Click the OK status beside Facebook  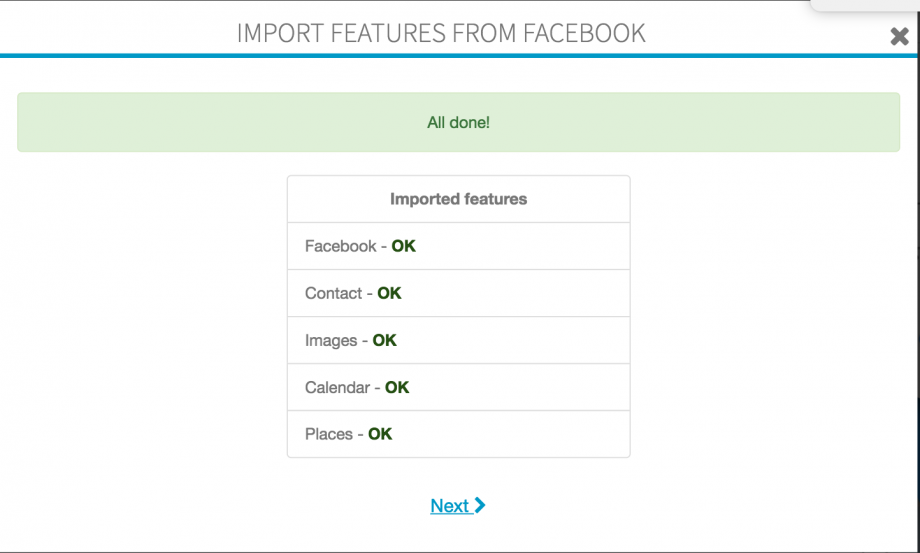click(x=403, y=246)
